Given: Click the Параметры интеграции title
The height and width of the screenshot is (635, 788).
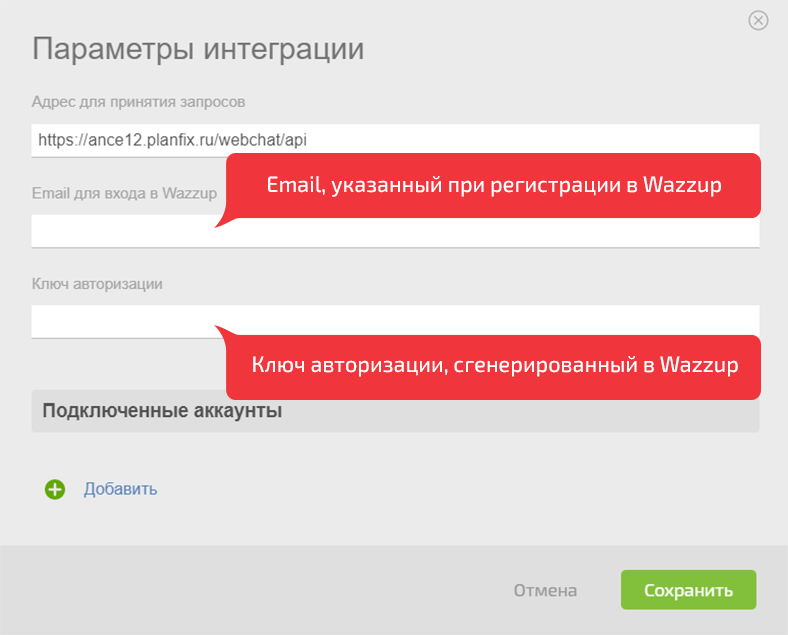Looking at the screenshot, I should coord(198,49).
